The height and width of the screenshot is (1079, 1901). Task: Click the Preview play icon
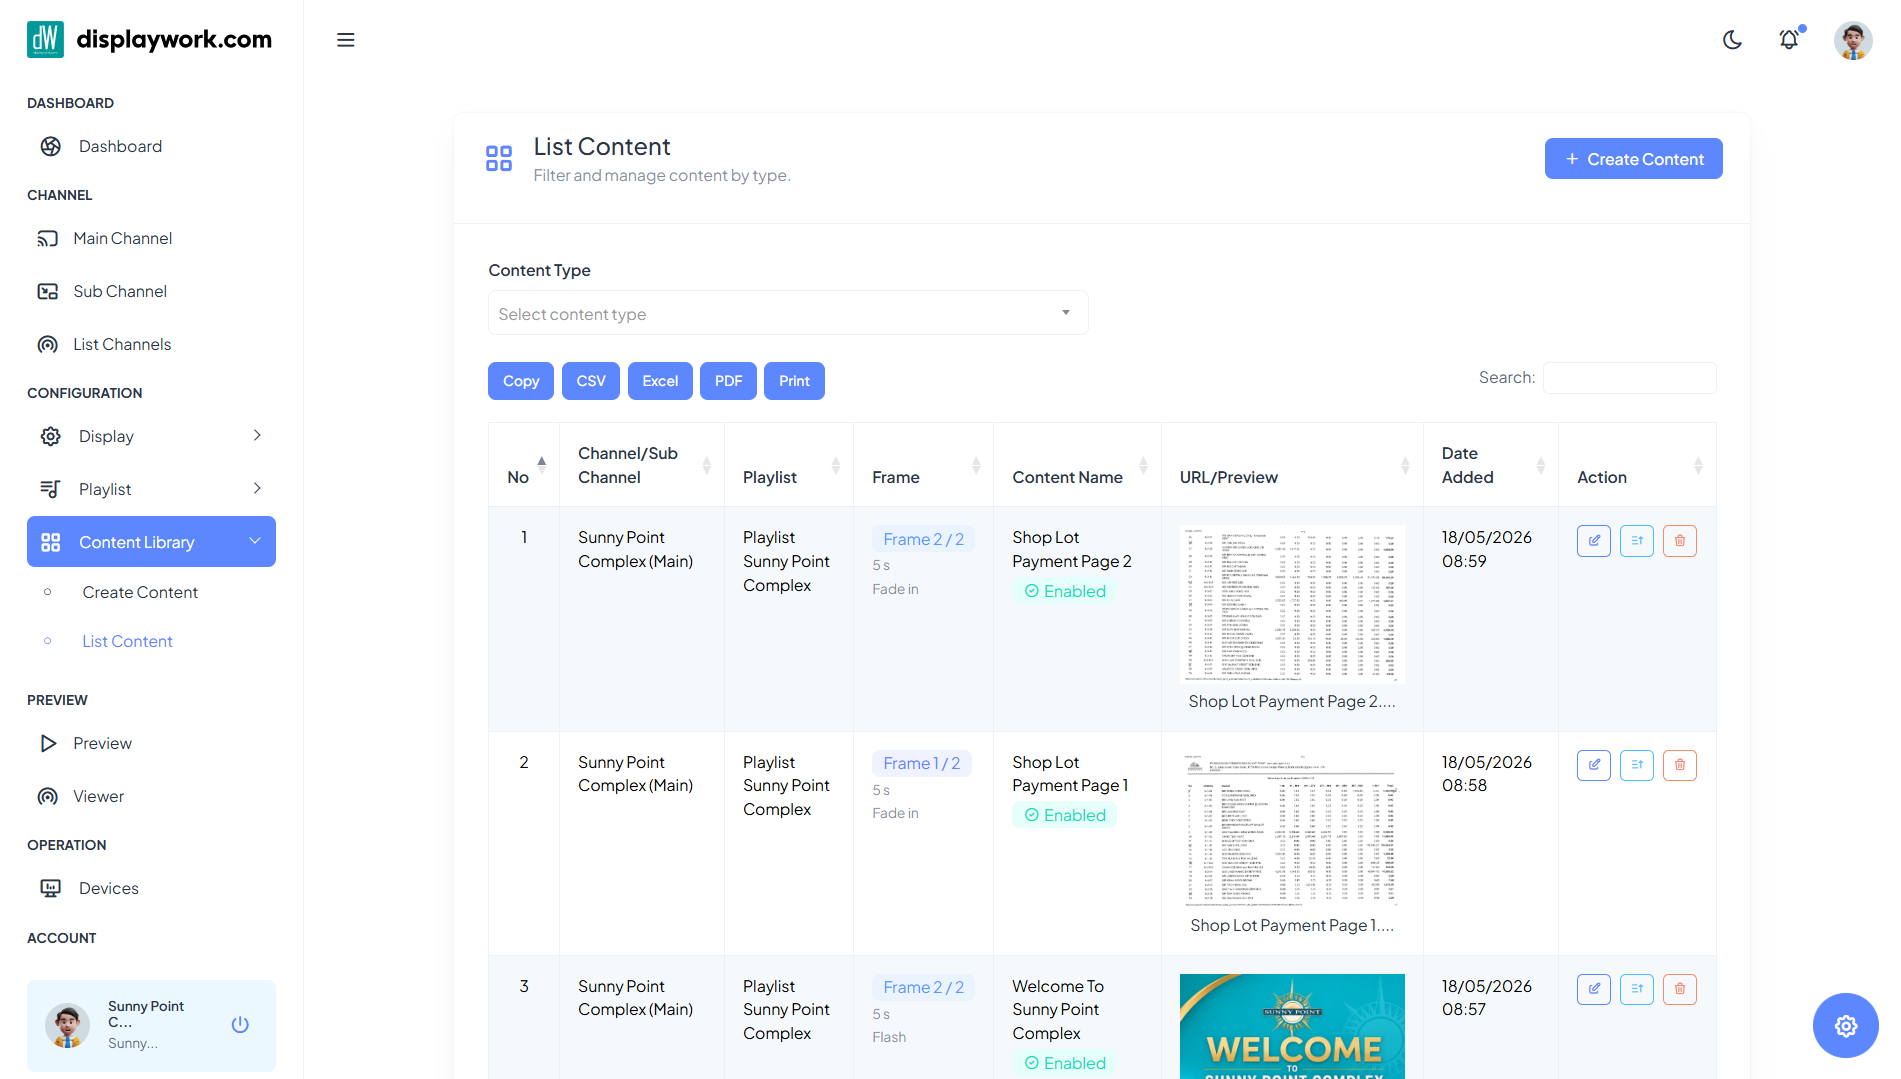pyautogui.click(x=48, y=743)
